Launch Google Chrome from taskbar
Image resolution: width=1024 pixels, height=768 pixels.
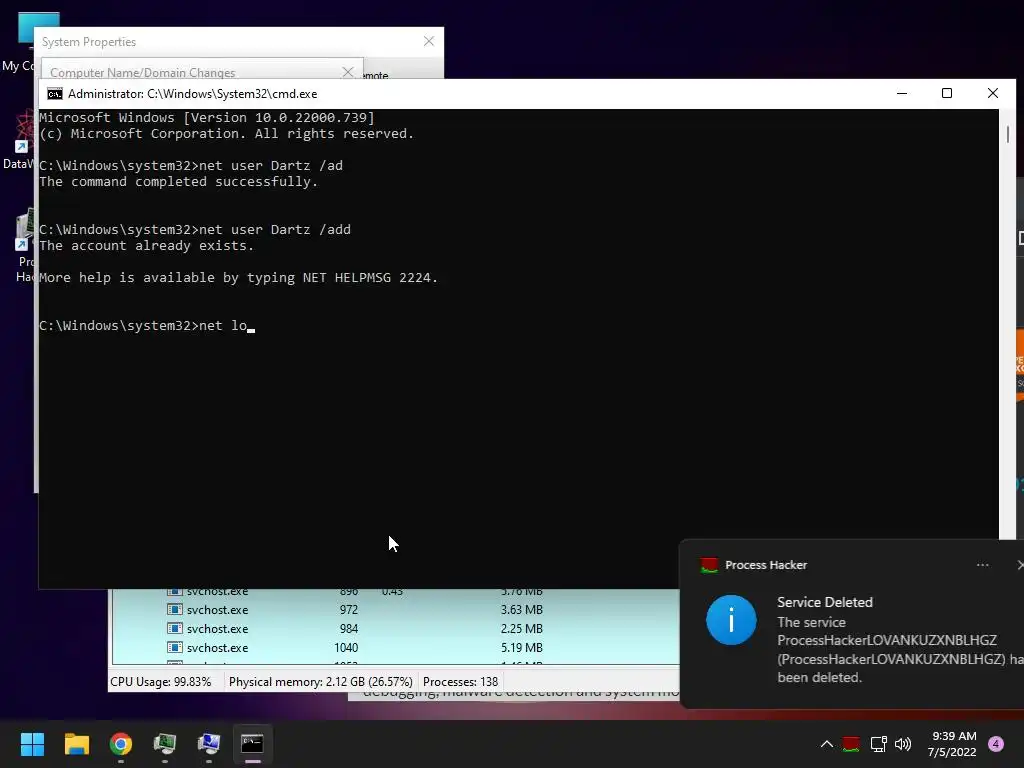point(121,744)
